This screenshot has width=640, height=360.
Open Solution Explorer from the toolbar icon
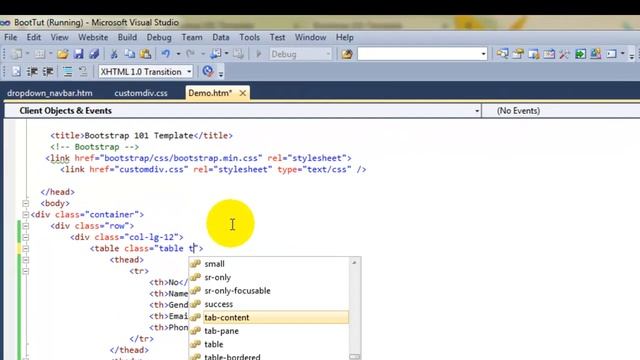tap(502, 54)
